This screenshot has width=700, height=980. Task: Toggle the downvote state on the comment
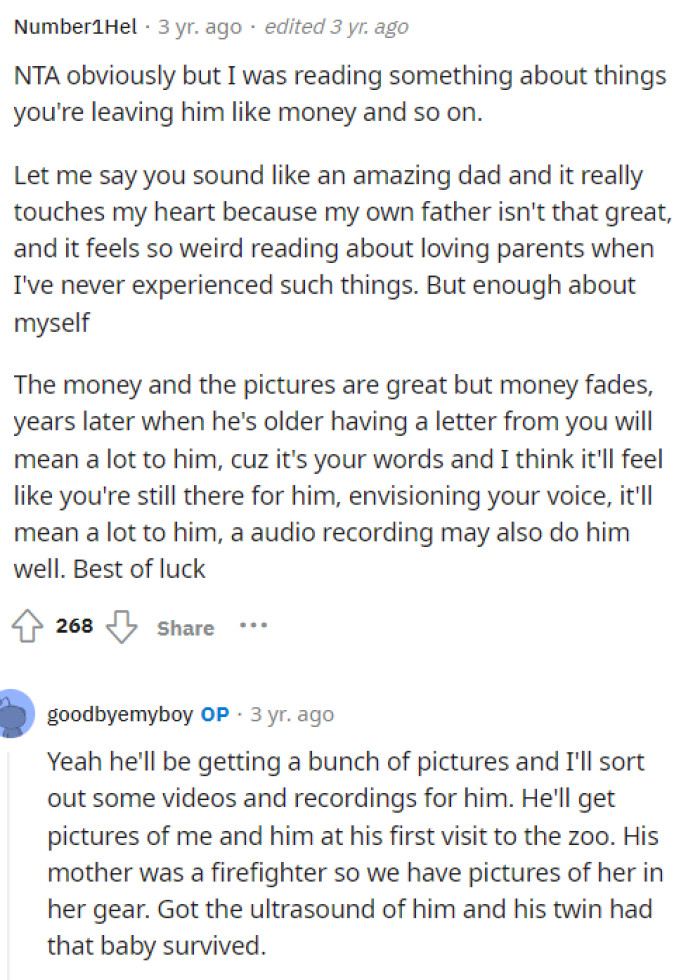[x=121, y=627]
